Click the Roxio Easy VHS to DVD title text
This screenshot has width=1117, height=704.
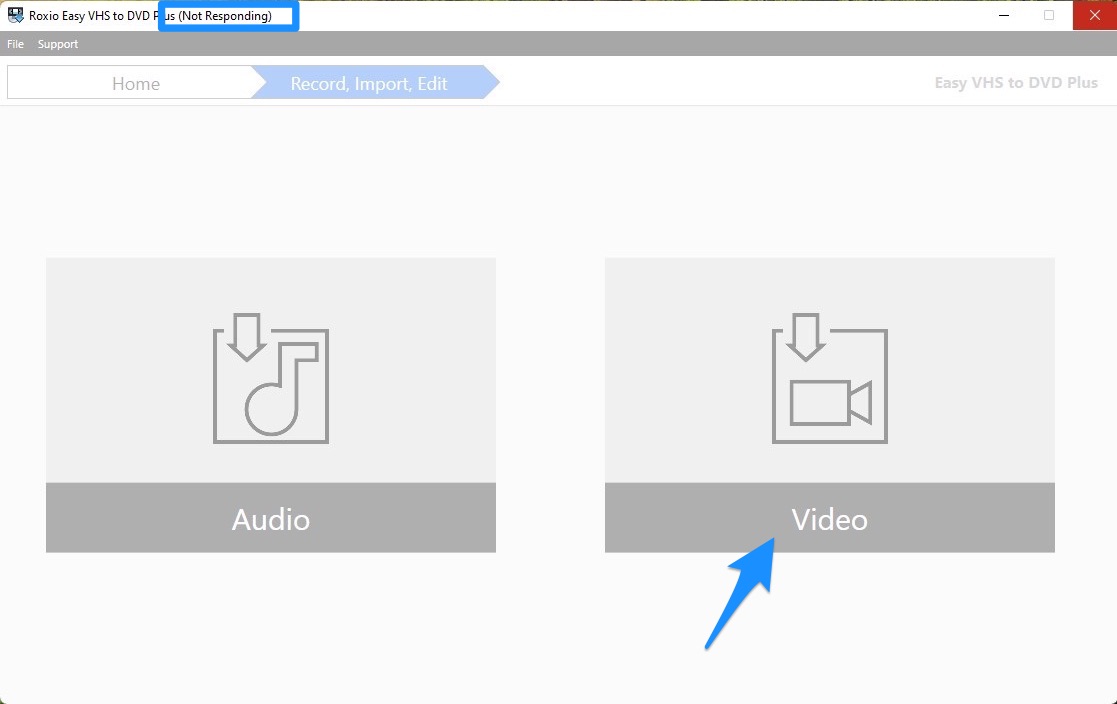point(90,16)
